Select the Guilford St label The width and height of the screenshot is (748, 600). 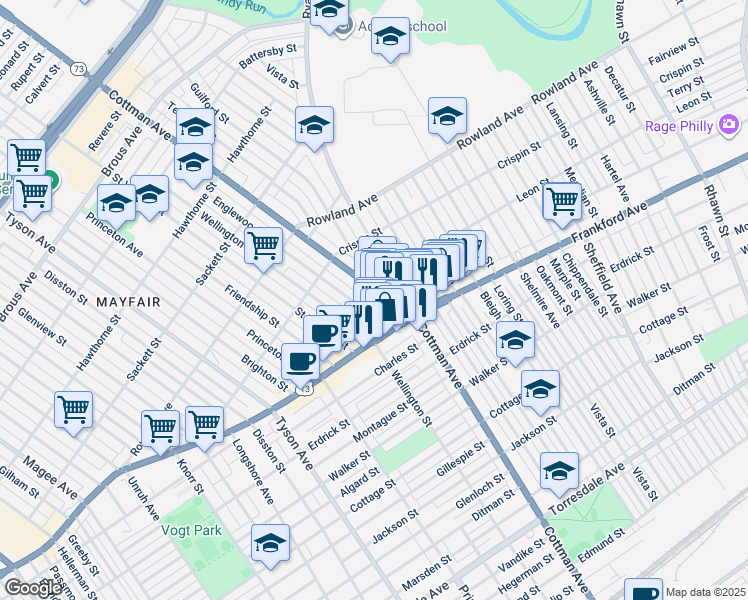tap(210, 103)
